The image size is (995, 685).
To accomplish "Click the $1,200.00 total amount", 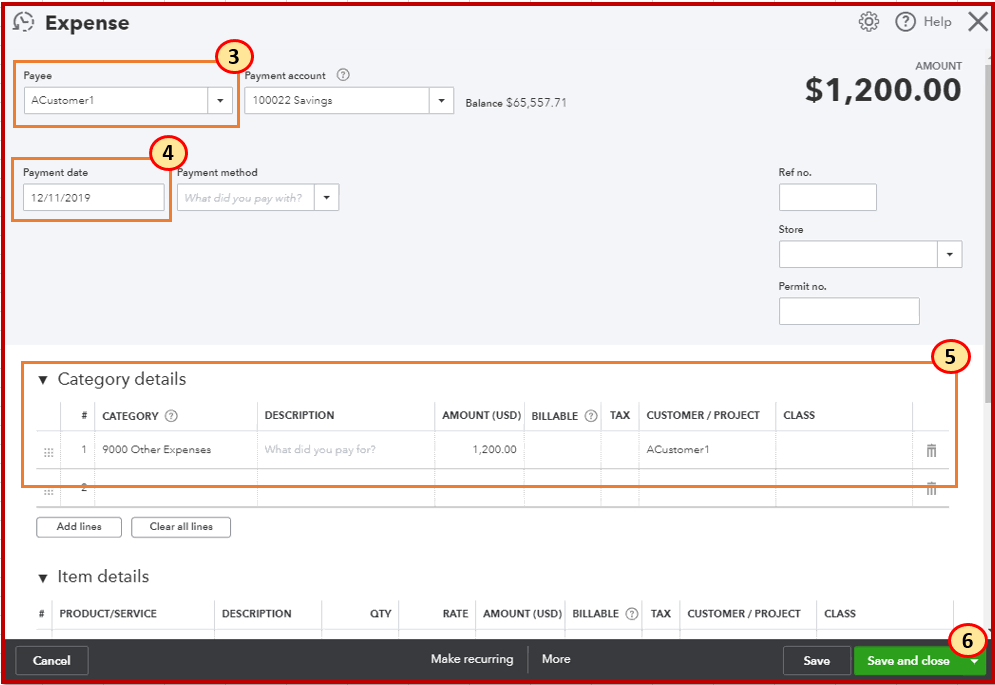I will 883,90.
